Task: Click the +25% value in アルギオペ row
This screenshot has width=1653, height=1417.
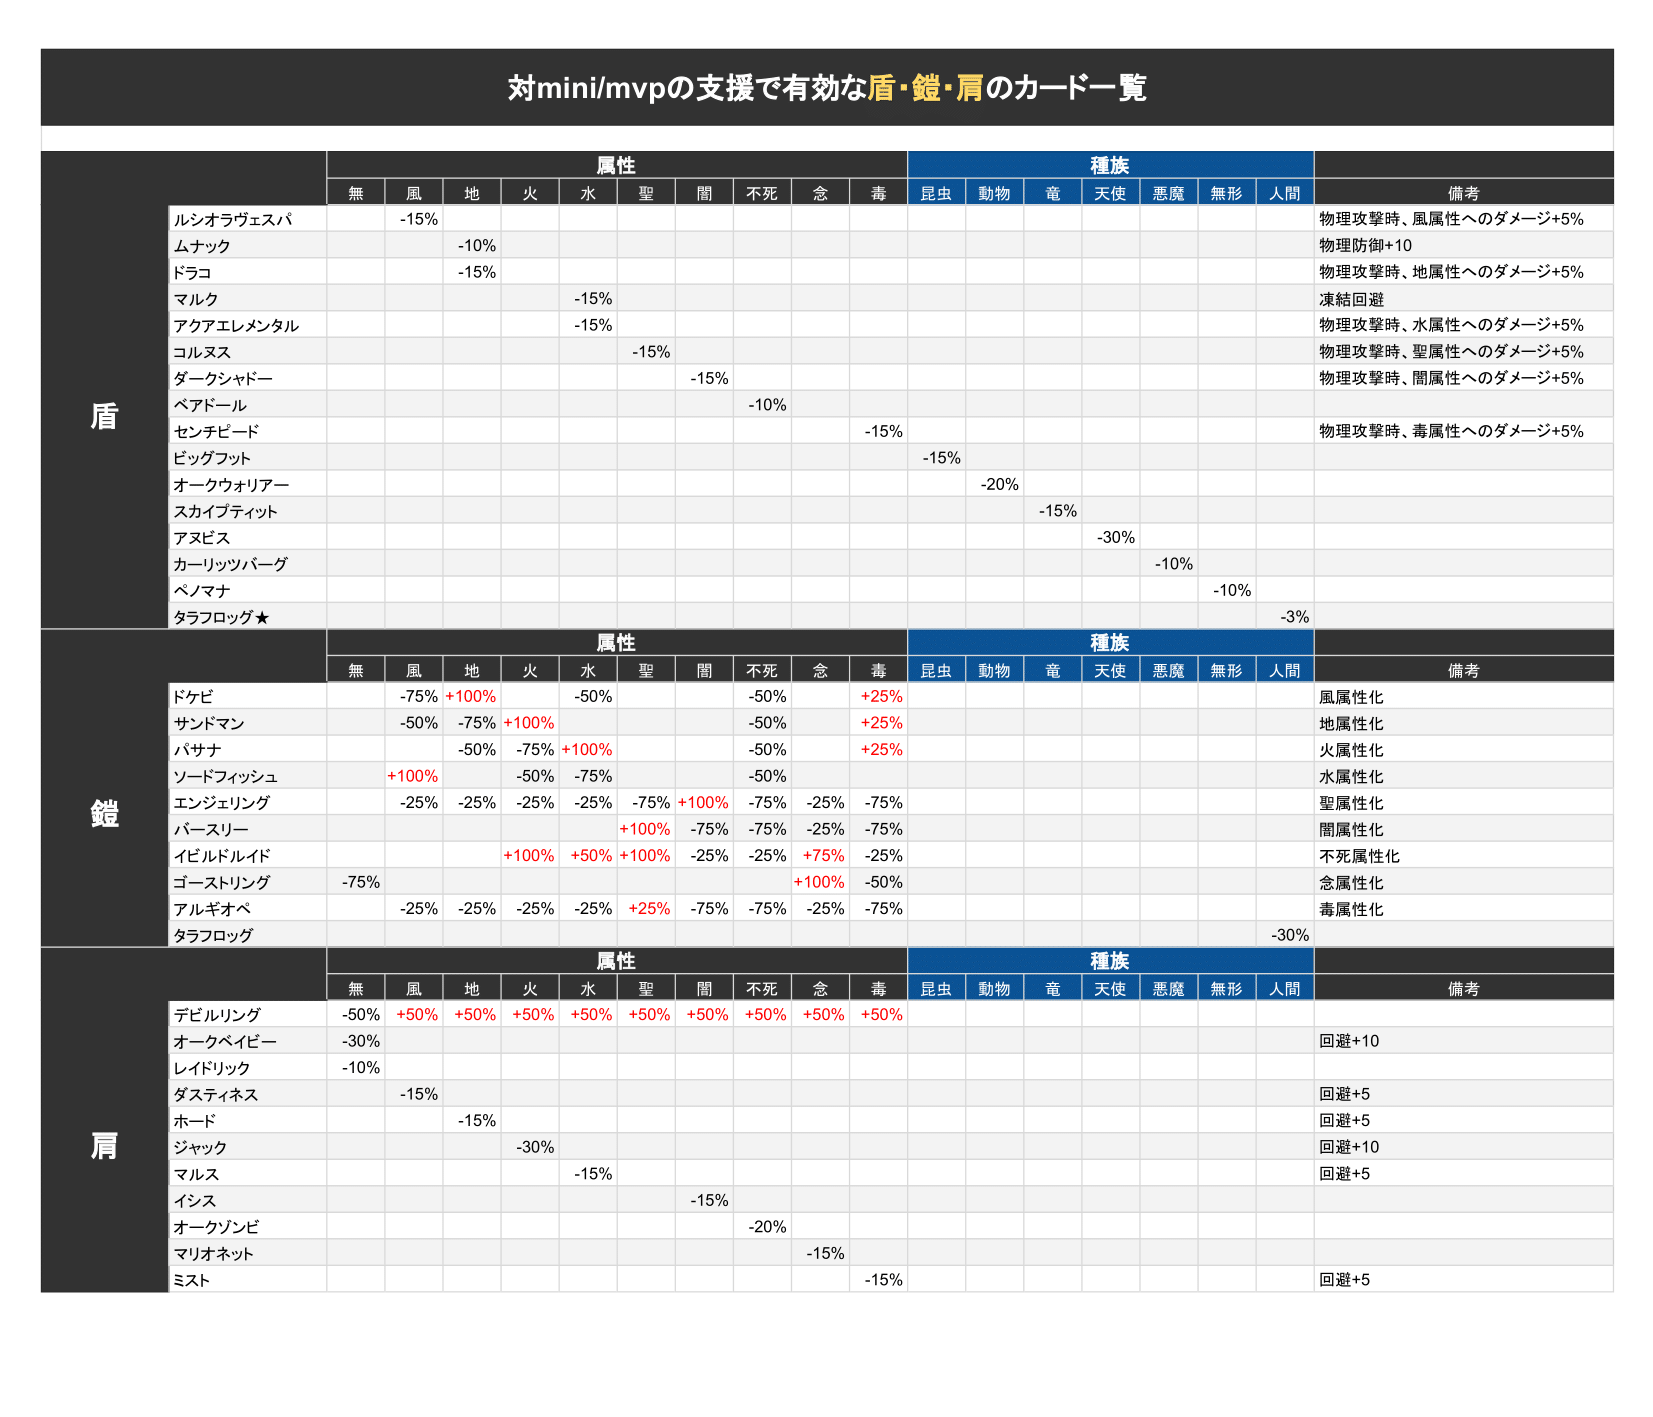Action: point(649,908)
